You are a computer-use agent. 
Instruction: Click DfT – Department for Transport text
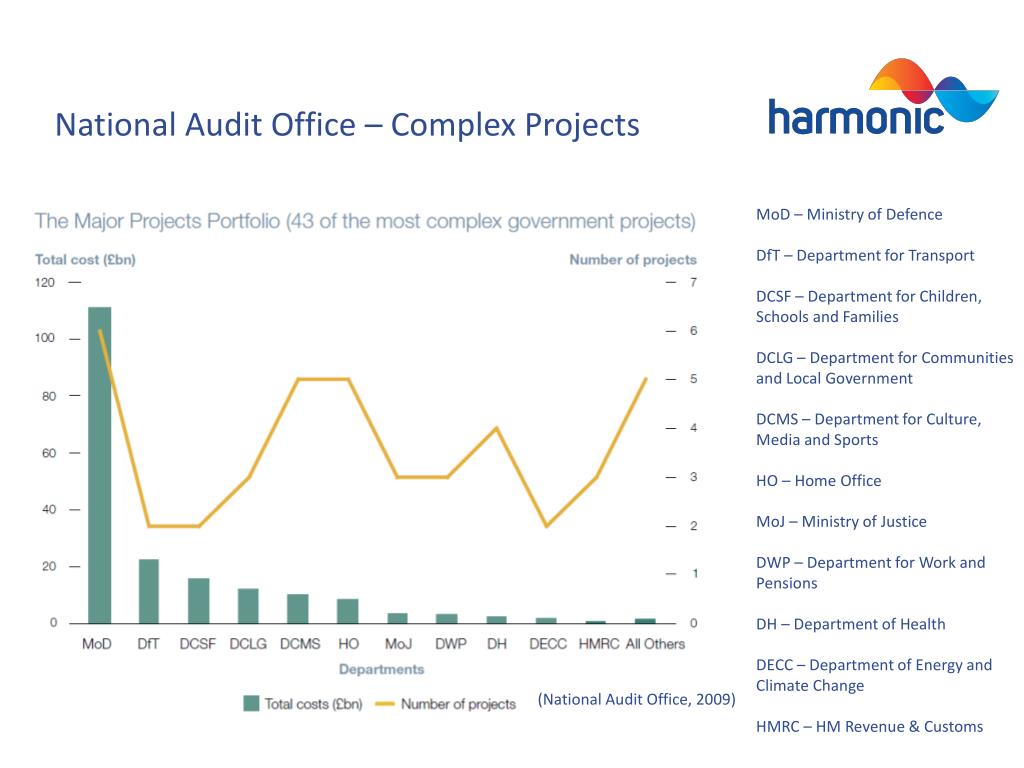(865, 255)
